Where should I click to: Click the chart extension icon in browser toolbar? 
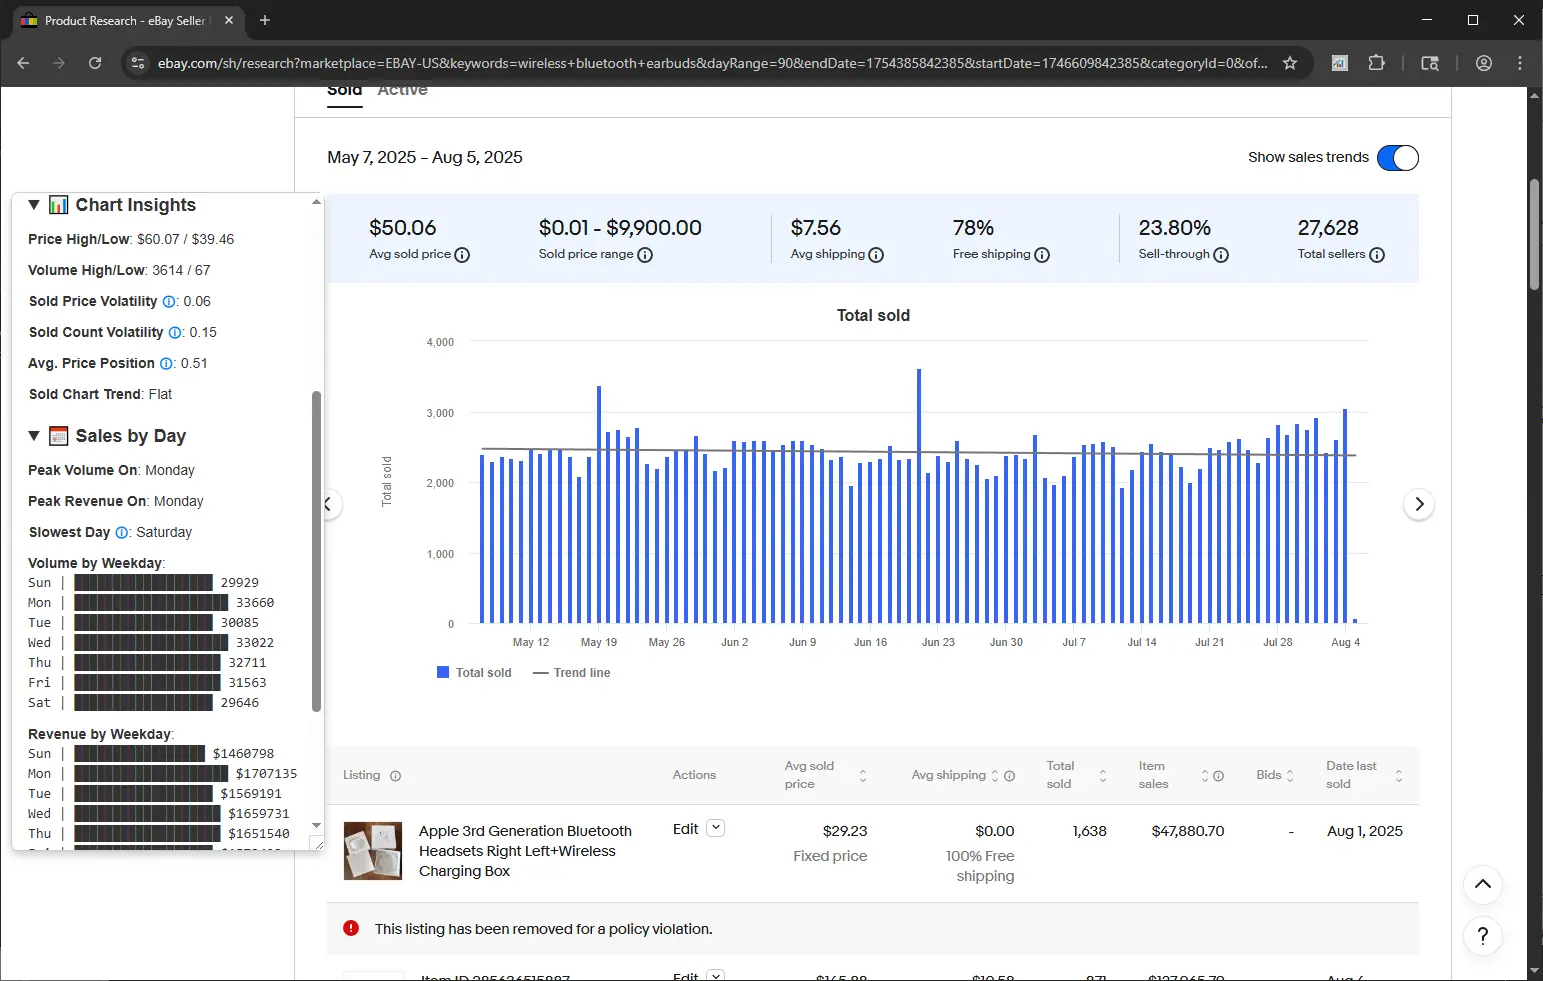[x=1340, y=63]
